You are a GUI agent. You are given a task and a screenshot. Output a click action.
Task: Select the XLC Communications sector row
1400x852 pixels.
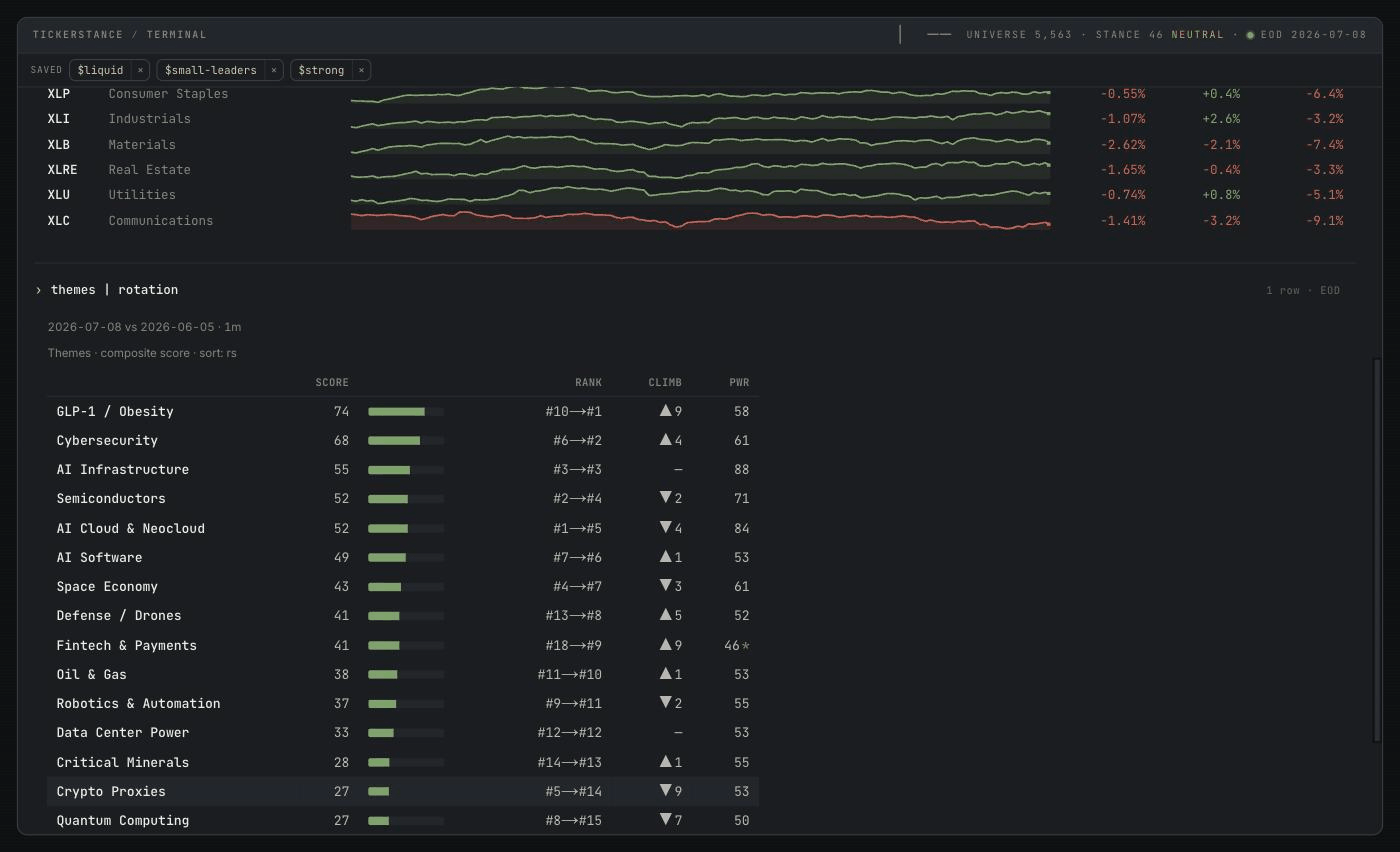point(696,221)
